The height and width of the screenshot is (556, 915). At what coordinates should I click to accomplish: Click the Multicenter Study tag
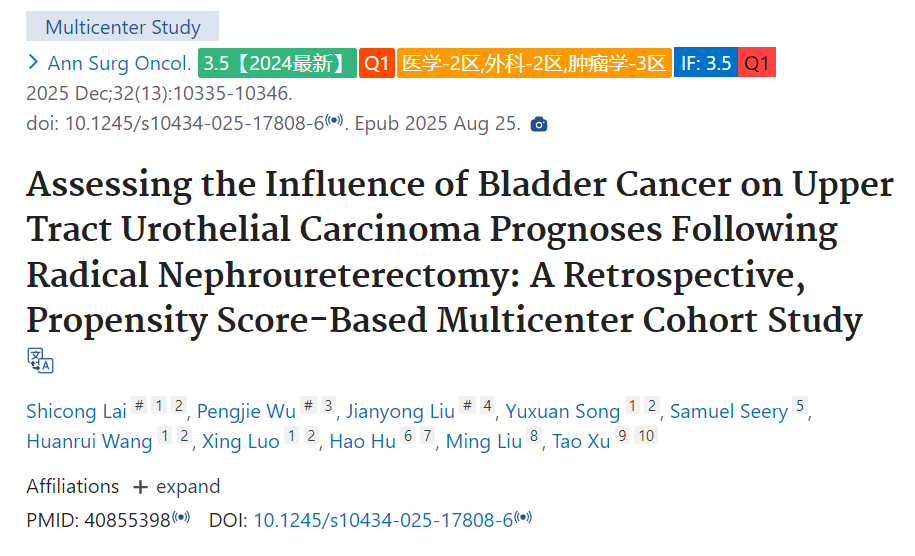[x=123, y=27]
